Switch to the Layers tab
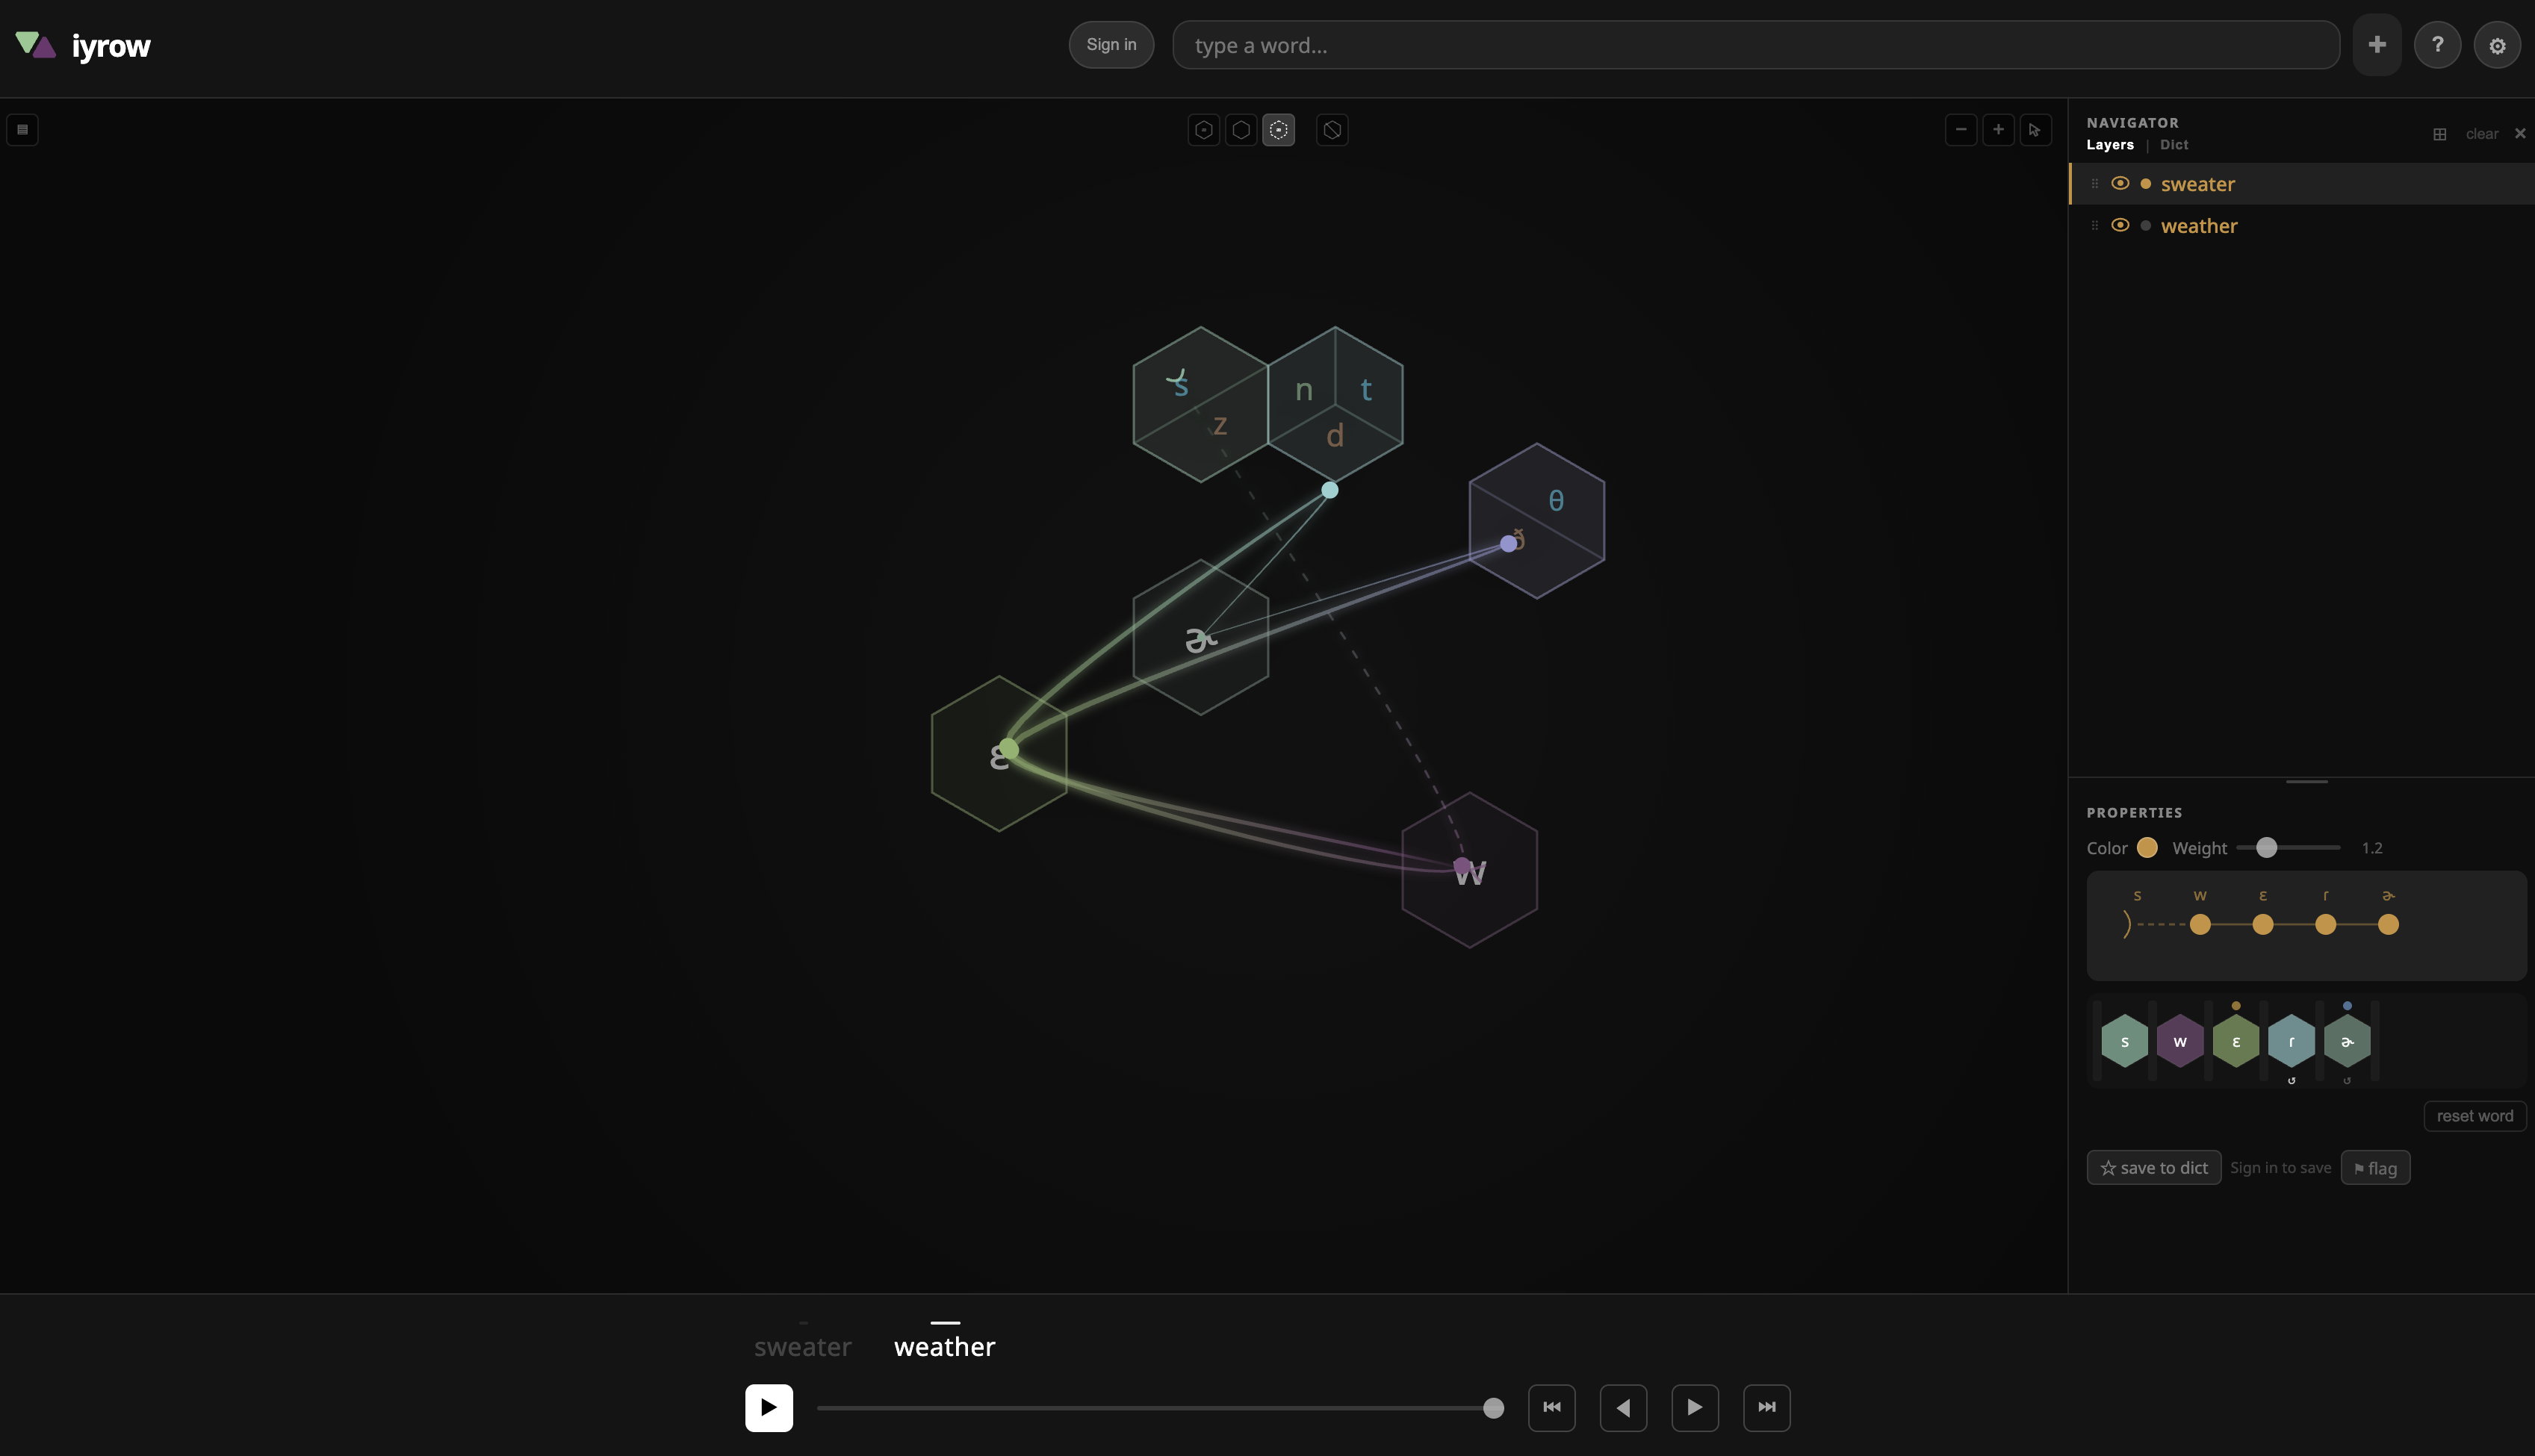 point(2110,145)
